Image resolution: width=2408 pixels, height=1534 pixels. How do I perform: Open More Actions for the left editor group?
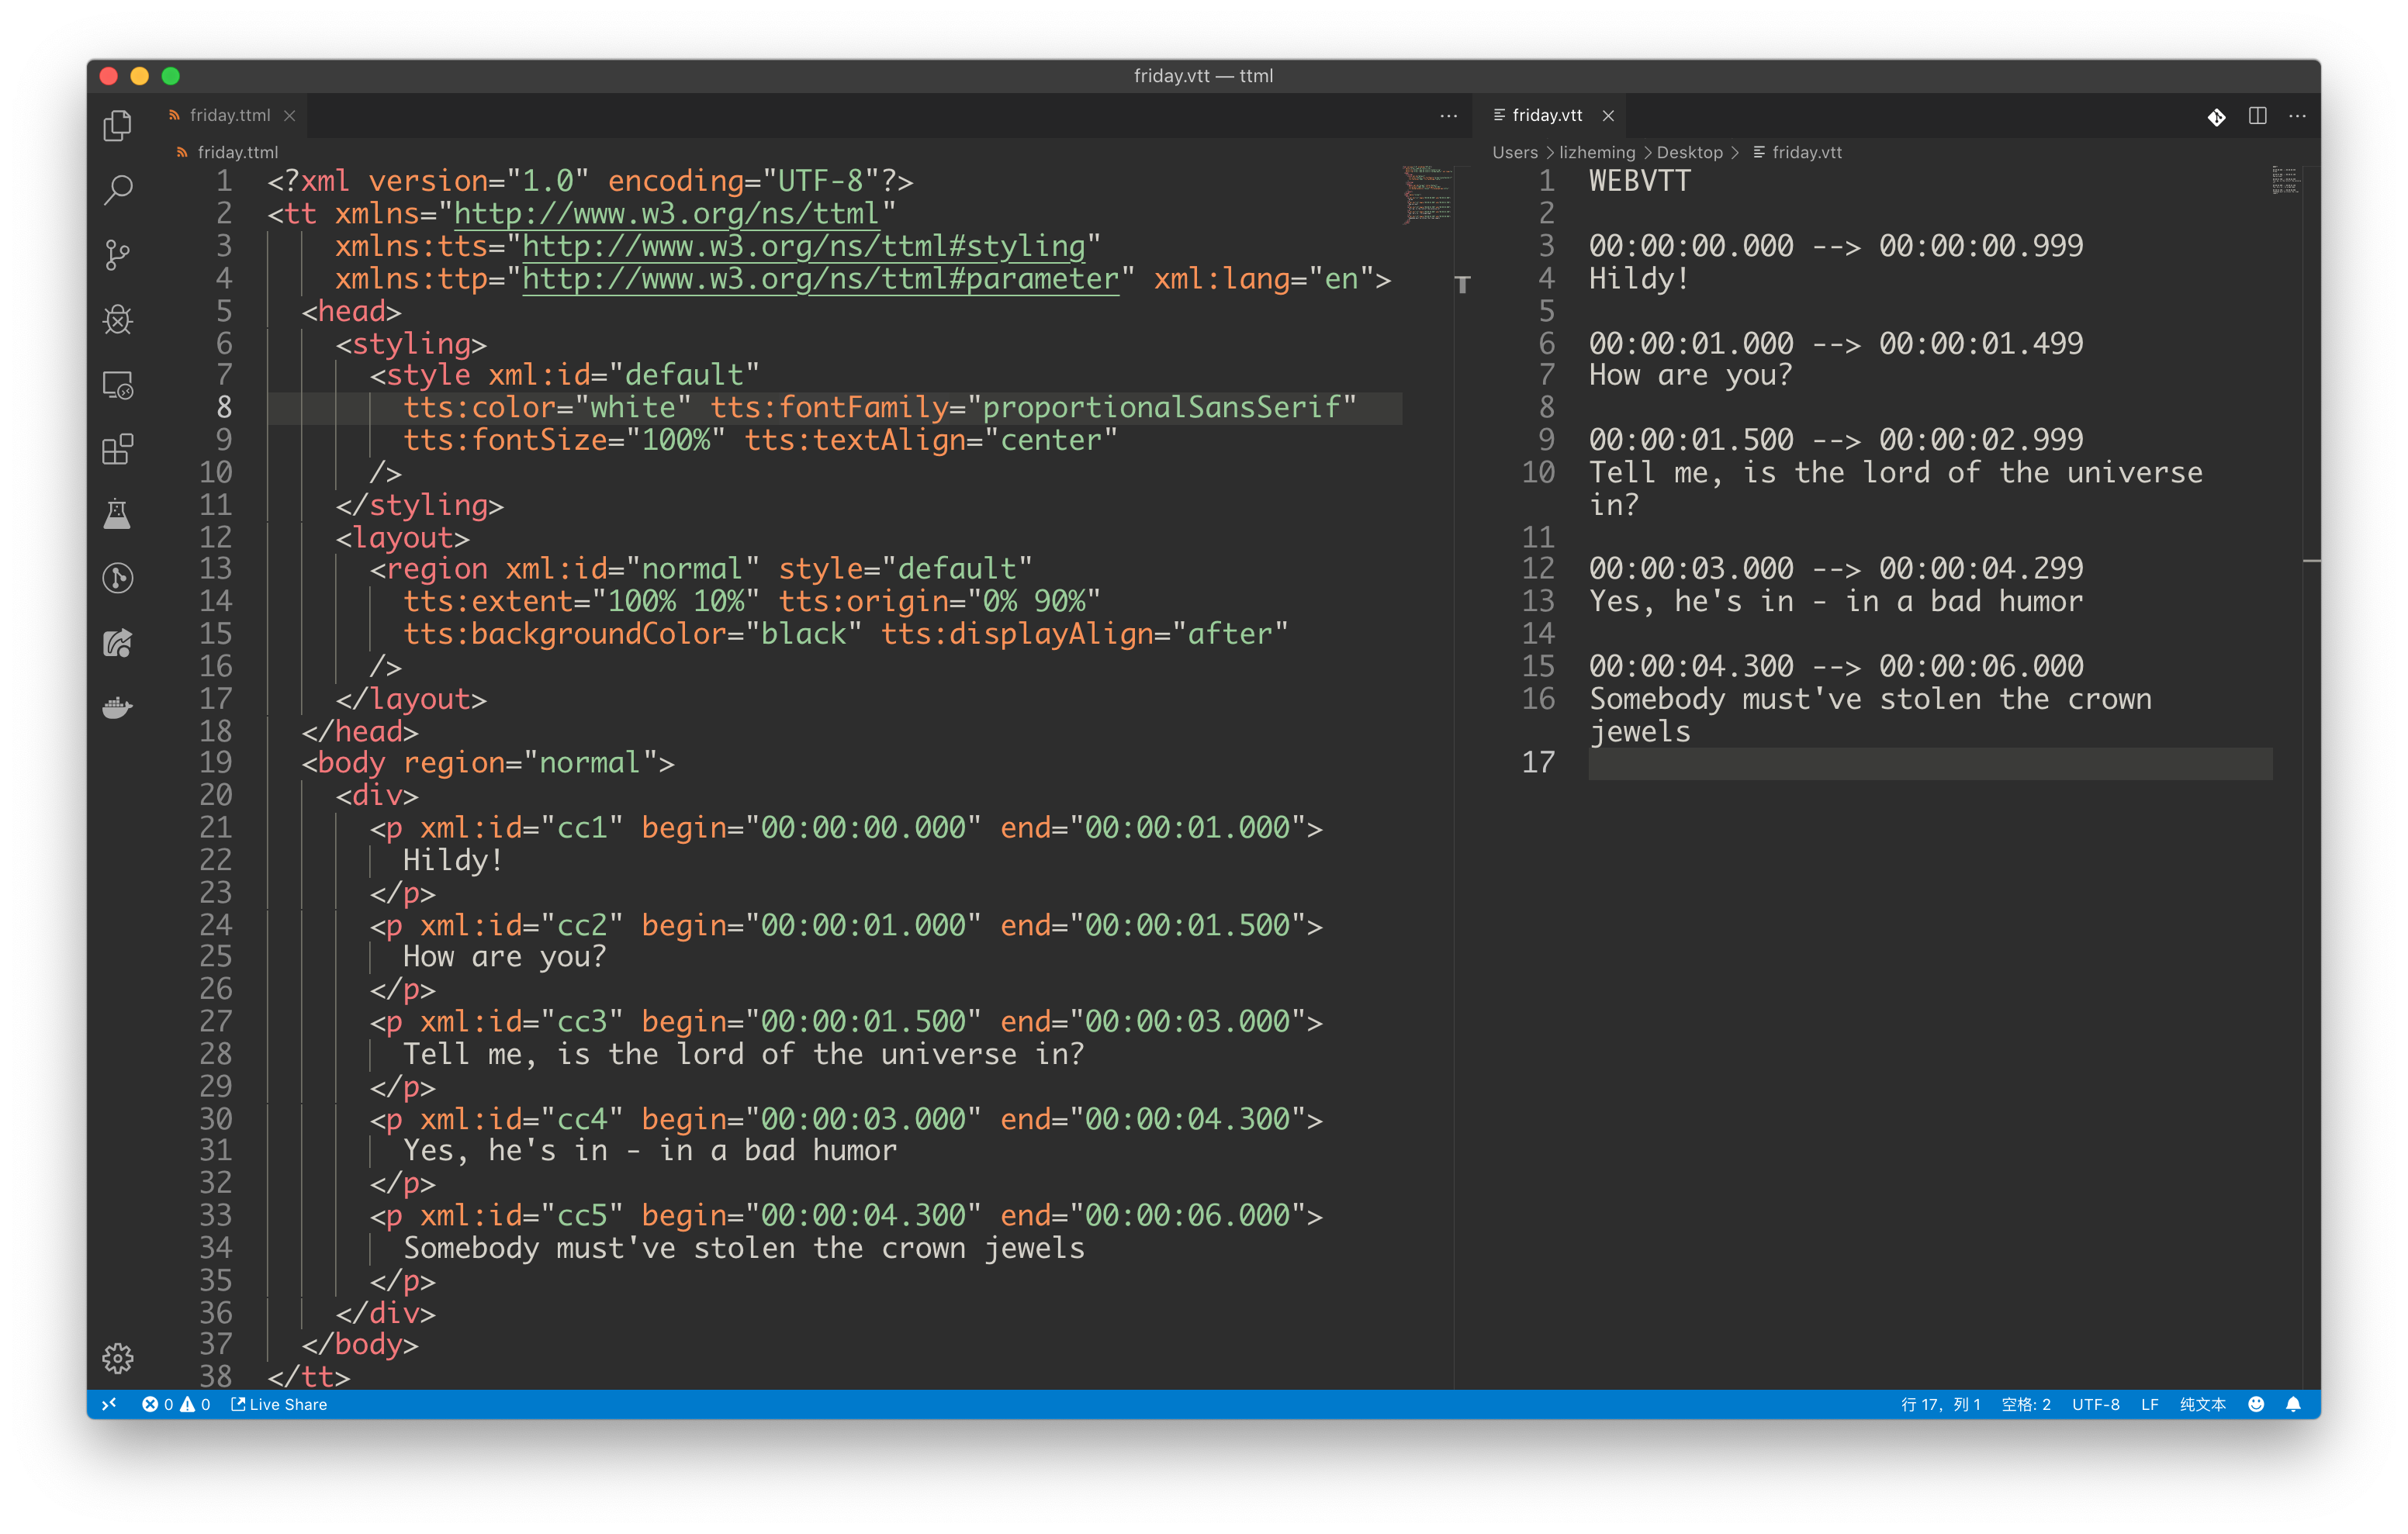point(1448,116)
